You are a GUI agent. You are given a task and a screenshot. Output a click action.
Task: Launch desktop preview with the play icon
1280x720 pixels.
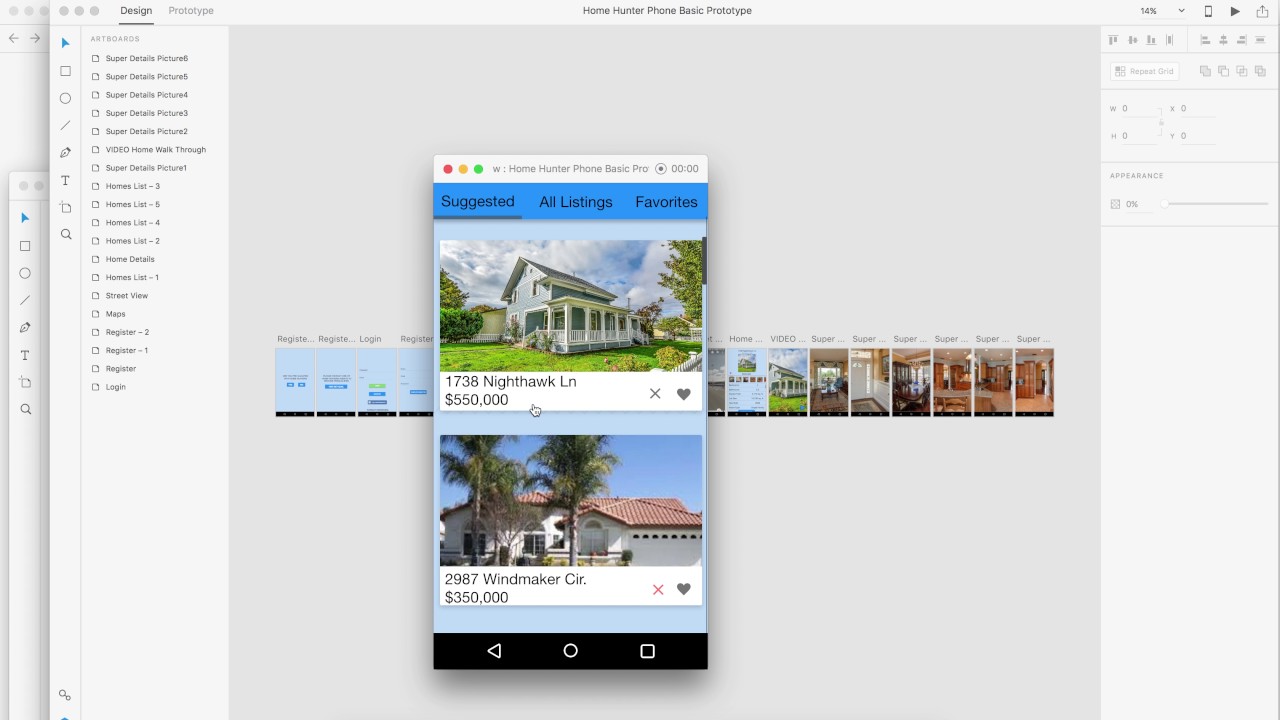pyautogui.click(x=1235, y=11)
